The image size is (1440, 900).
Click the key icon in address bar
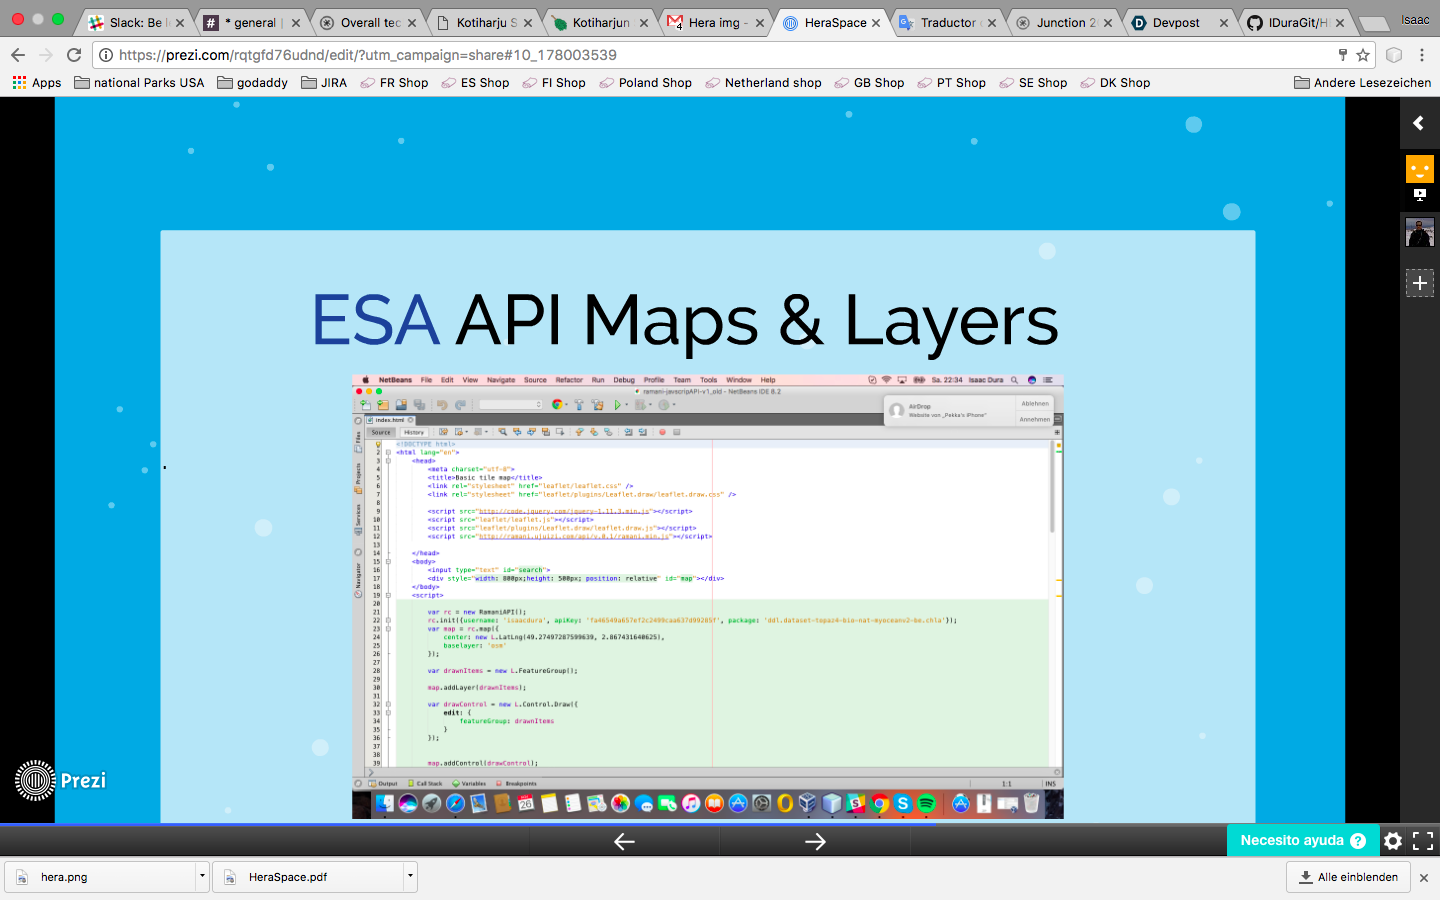pyautogui.click(x=1342, y=55)
